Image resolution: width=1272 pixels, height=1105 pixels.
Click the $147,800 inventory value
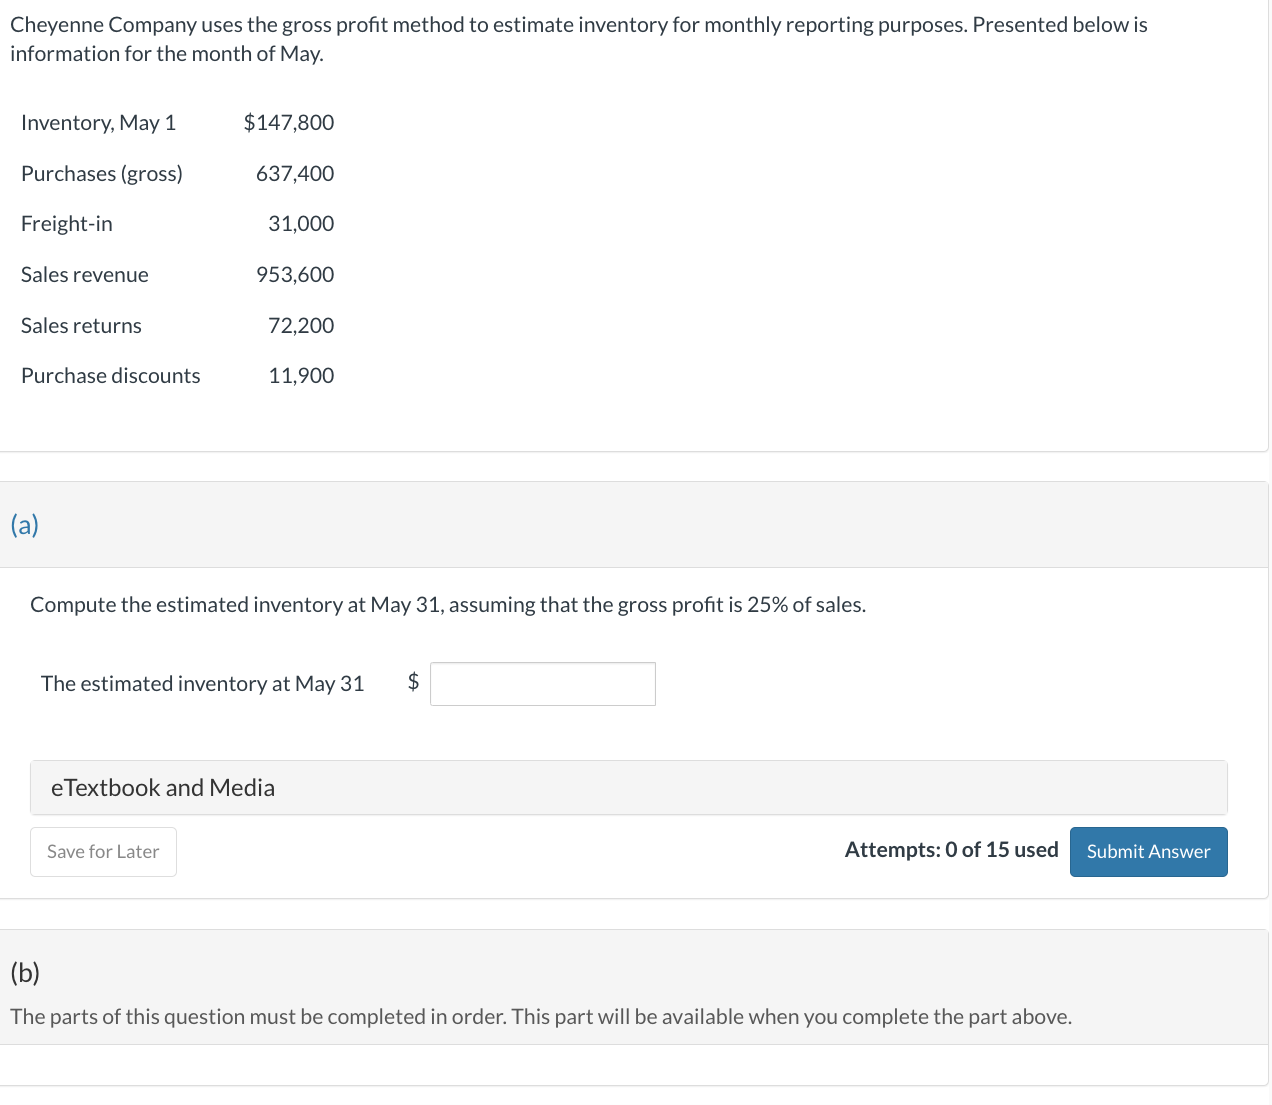click(x=289, y=123)
